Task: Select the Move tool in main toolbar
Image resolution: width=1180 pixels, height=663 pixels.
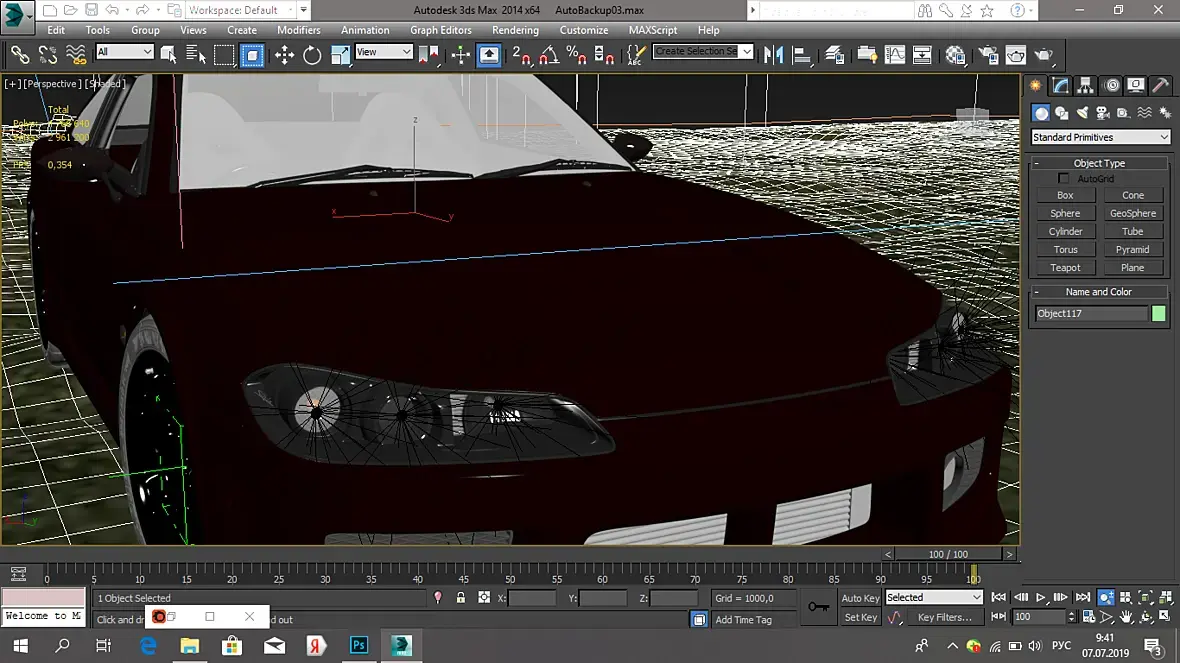Action: (x=285, y=55)
